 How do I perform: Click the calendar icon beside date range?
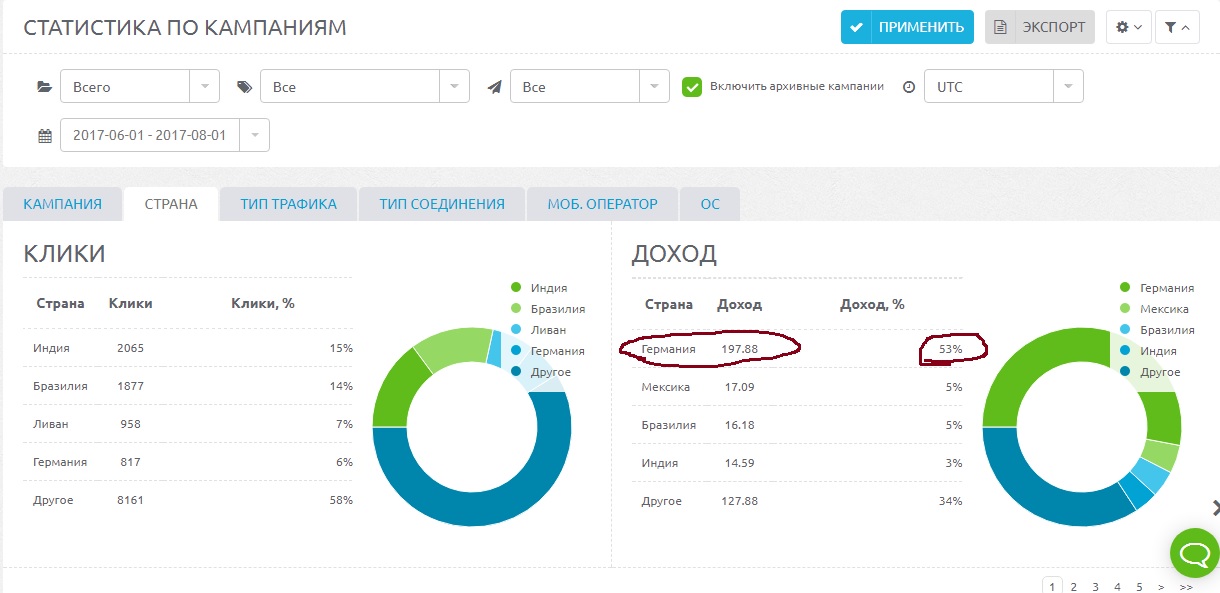tap(45, 135)
